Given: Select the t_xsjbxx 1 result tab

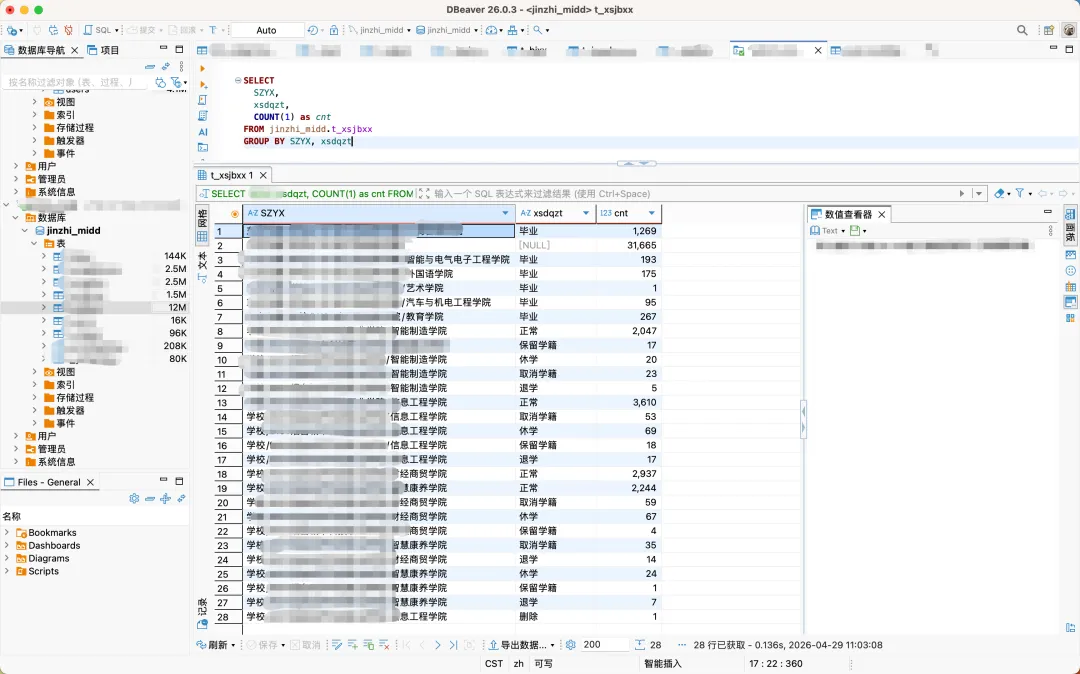Looking at the screenshot, I should (231, 176).
